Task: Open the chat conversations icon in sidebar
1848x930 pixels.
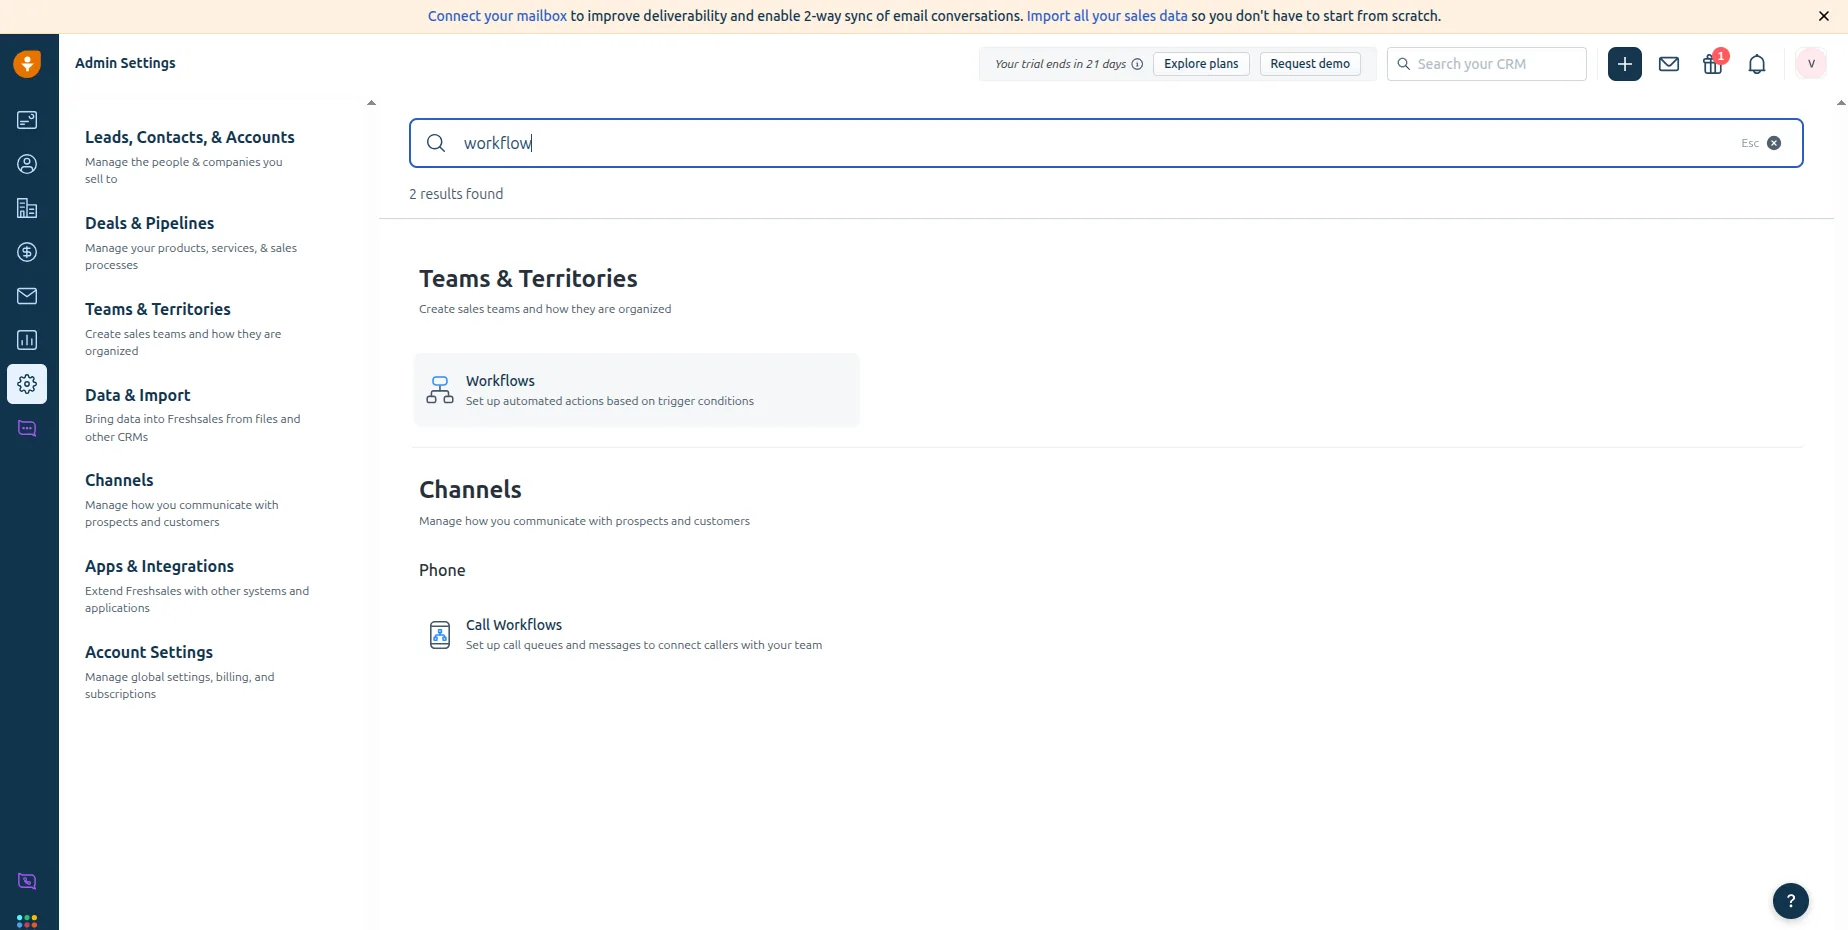Action: pos(27,428)
